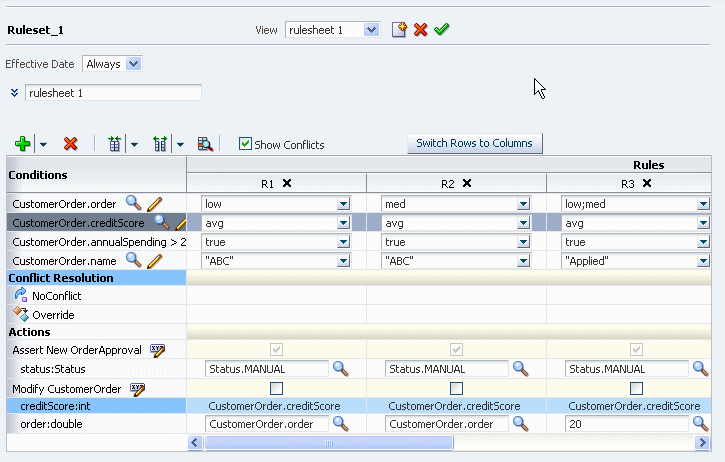Click the red X delete rulesheet icon
Image resolution: width=725 pixels, height=462 pixels.
point(420,30)
